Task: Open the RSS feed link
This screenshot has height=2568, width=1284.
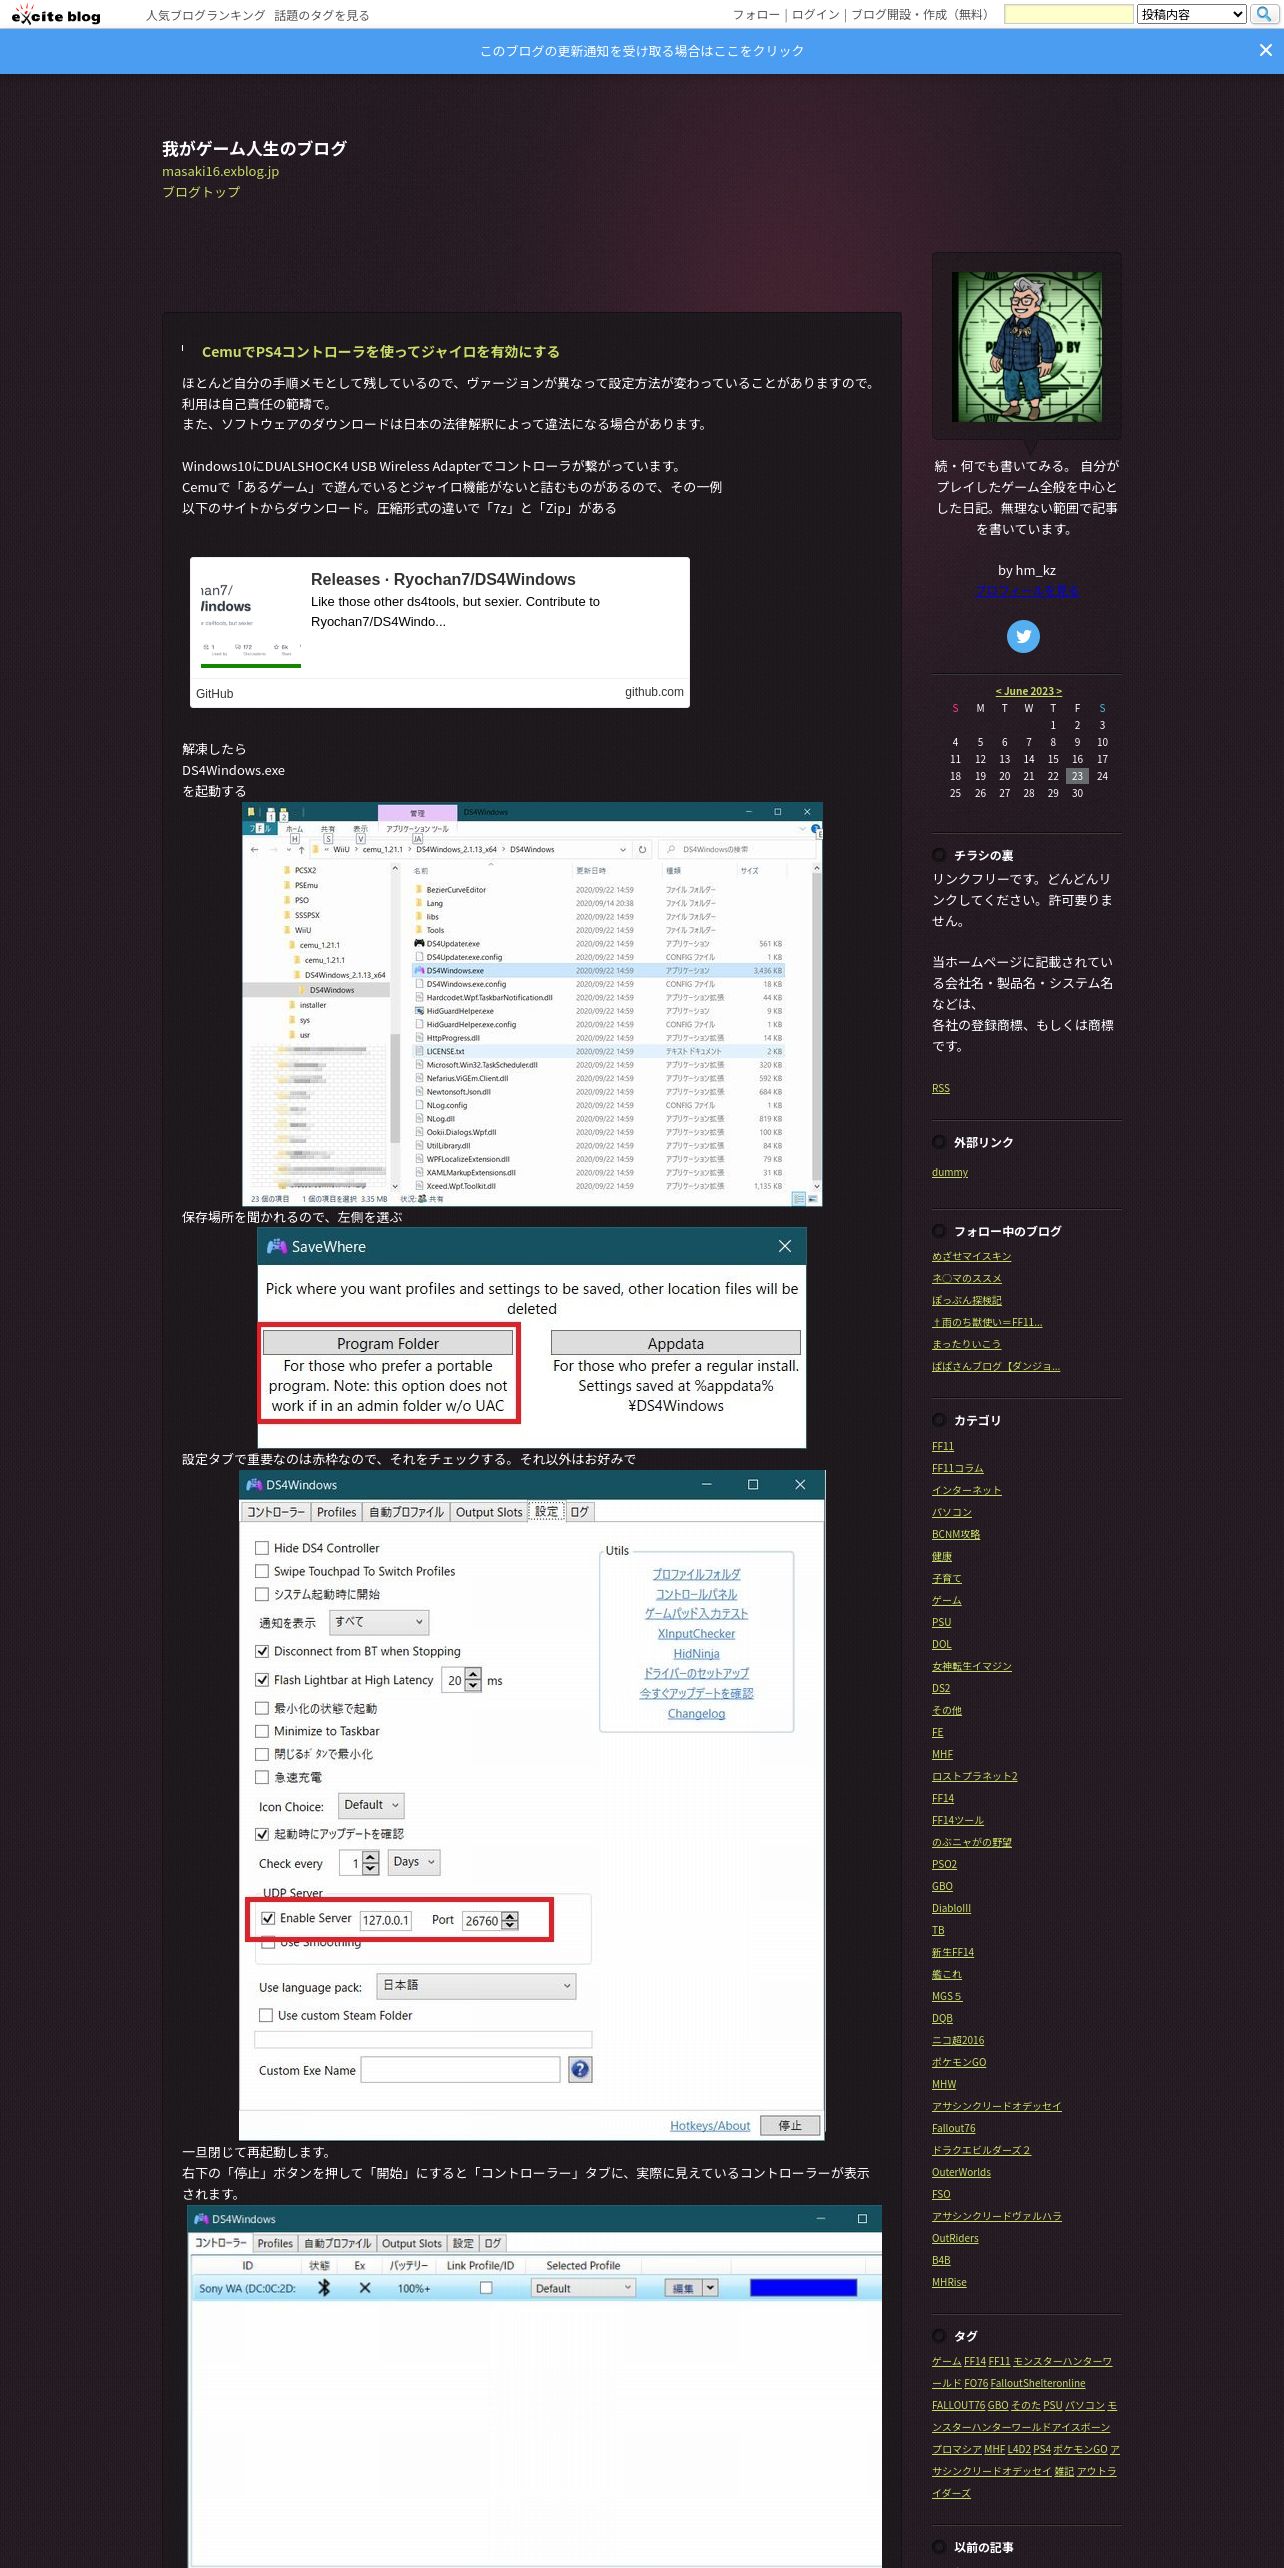Action: (x=941, y=1088)
